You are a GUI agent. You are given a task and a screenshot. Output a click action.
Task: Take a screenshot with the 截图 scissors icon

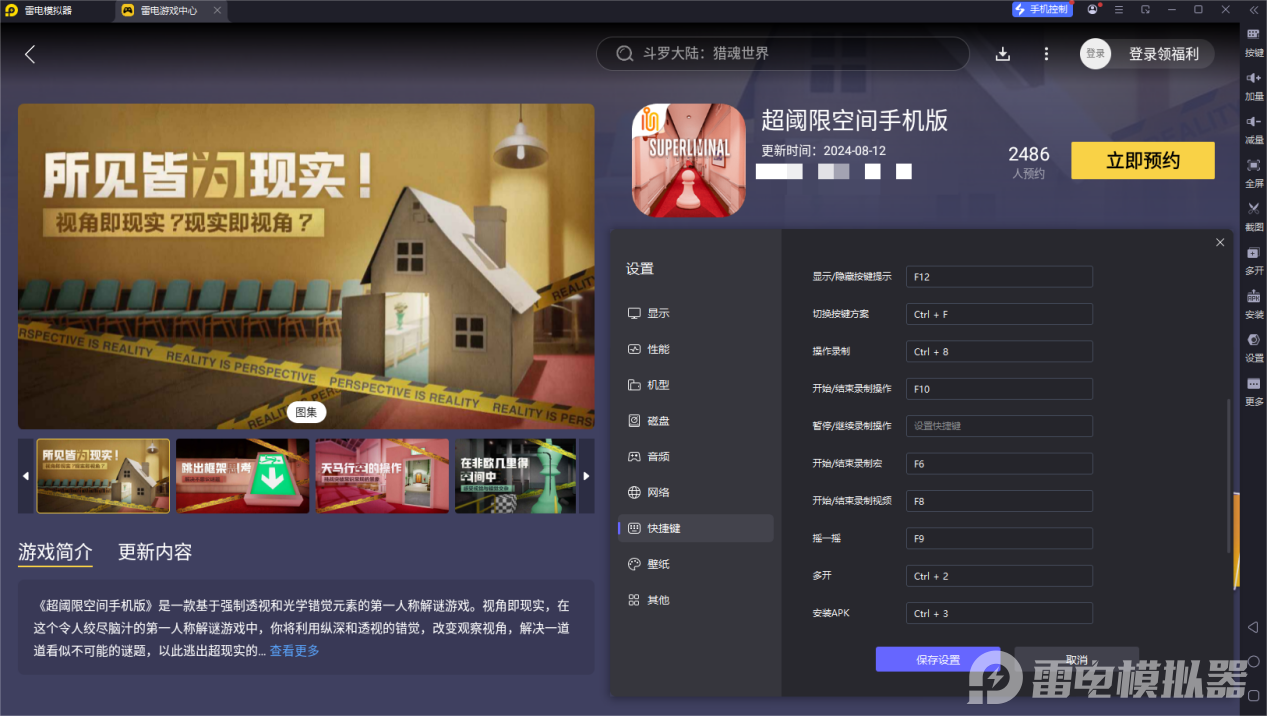(1253, 208)
